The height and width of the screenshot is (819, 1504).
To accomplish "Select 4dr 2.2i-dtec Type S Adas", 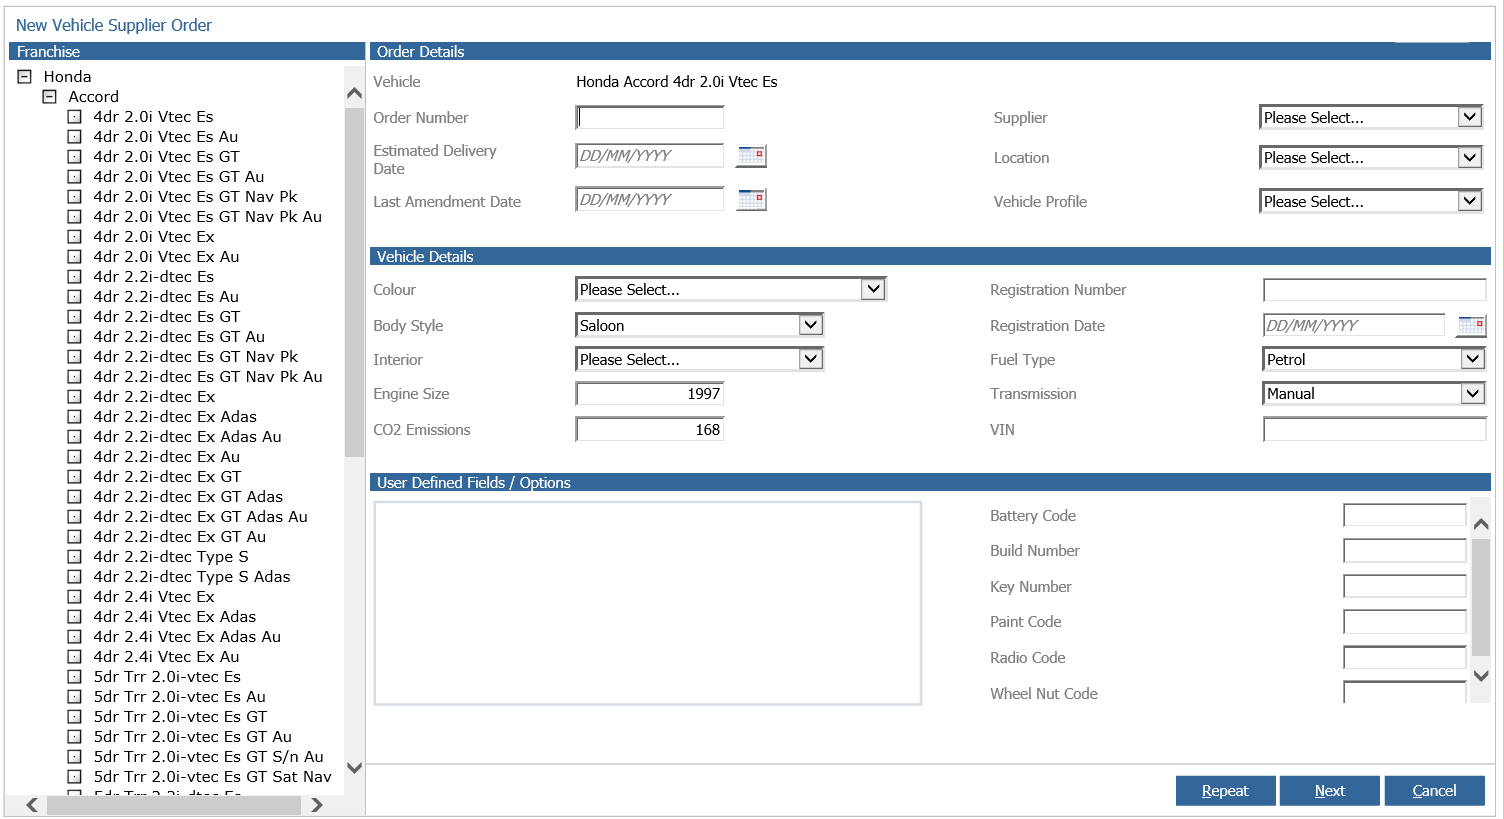I will point(192,576).
